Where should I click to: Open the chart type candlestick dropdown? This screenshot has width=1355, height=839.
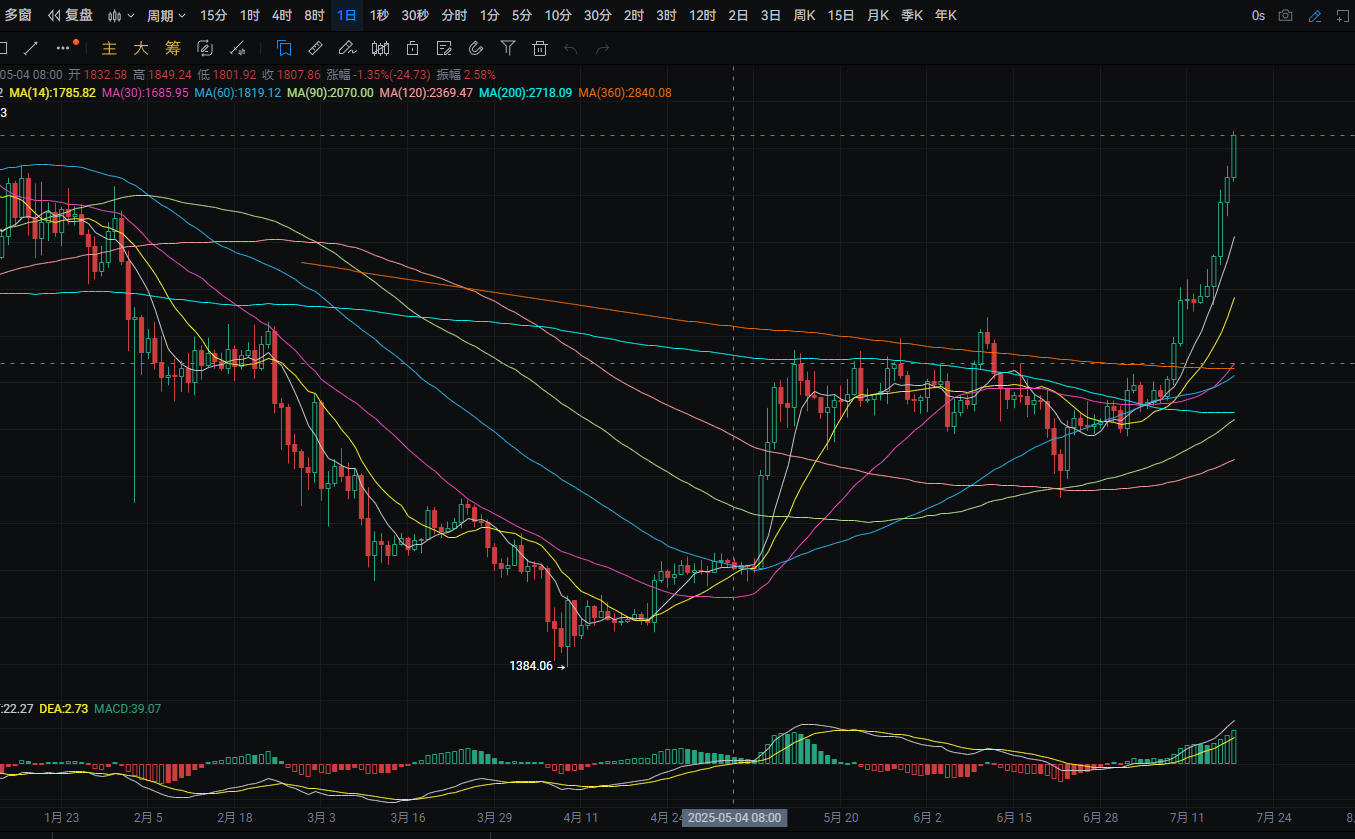pos(120,16)
